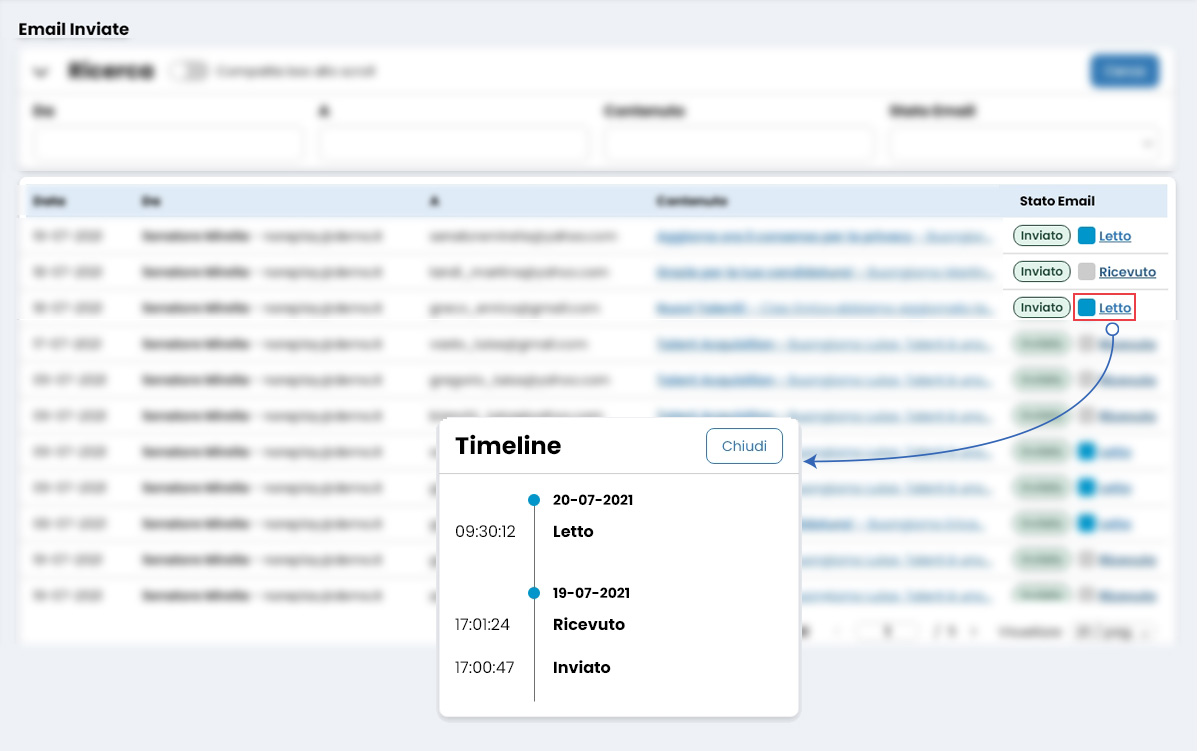
Task: Open the Letto link in first row
Action: pos(1114,235)
